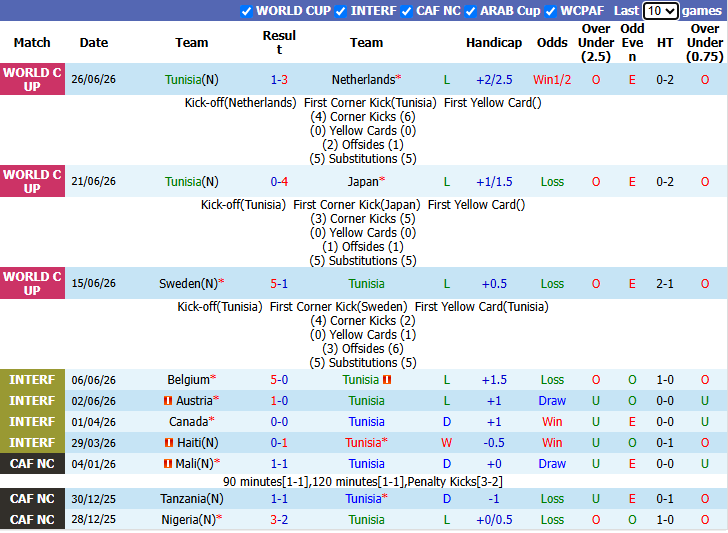Click red card icon beside Austria
728x533 pixels.
click(168, 401)
